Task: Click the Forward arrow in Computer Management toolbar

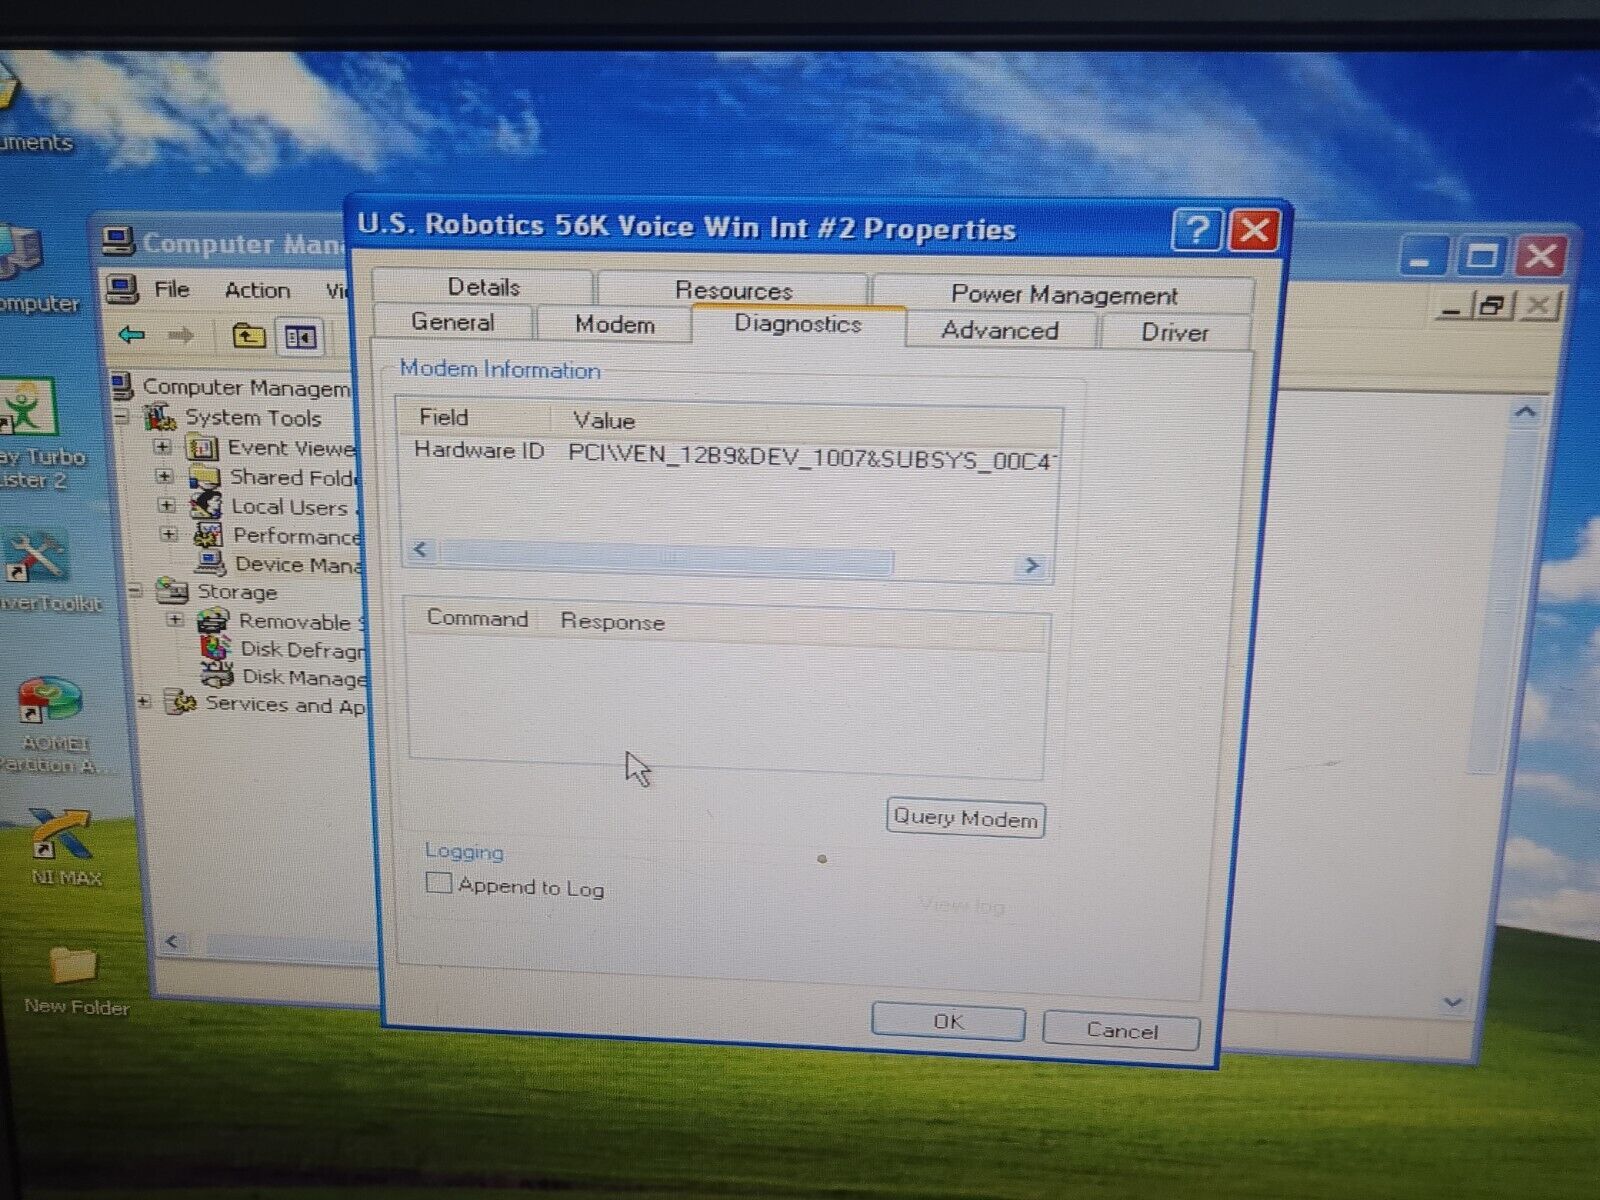Action: click(180, 335)
